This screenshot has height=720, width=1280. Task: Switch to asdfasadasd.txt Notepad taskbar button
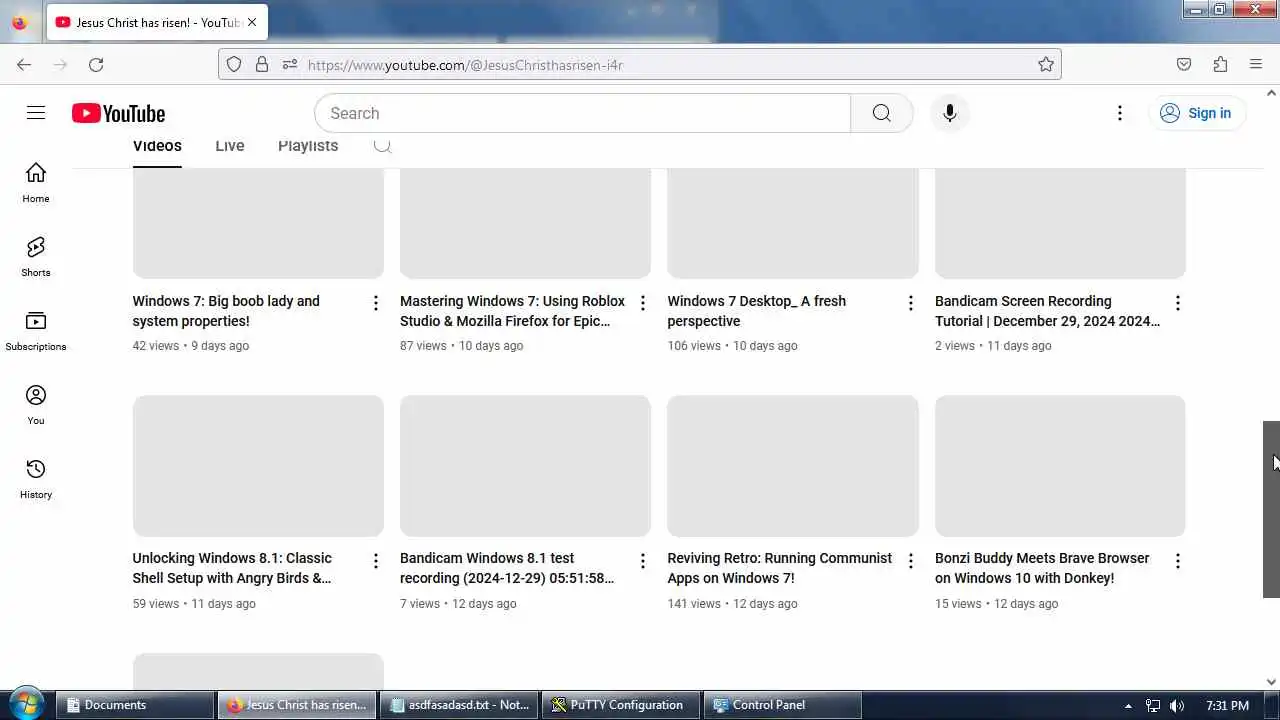460,705
